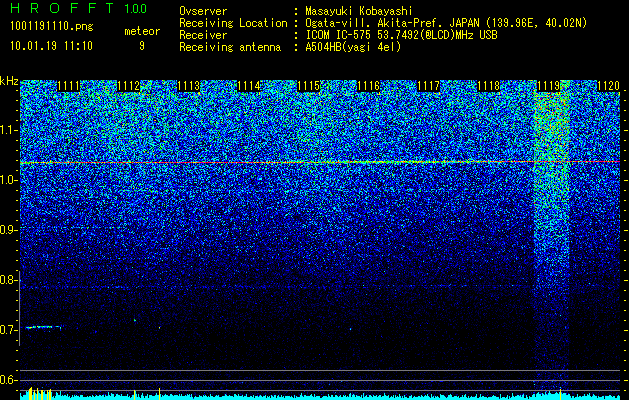This screenshot has width=629, height=400.
Task: Click the 1118 time marker
Action: [489, 86]
